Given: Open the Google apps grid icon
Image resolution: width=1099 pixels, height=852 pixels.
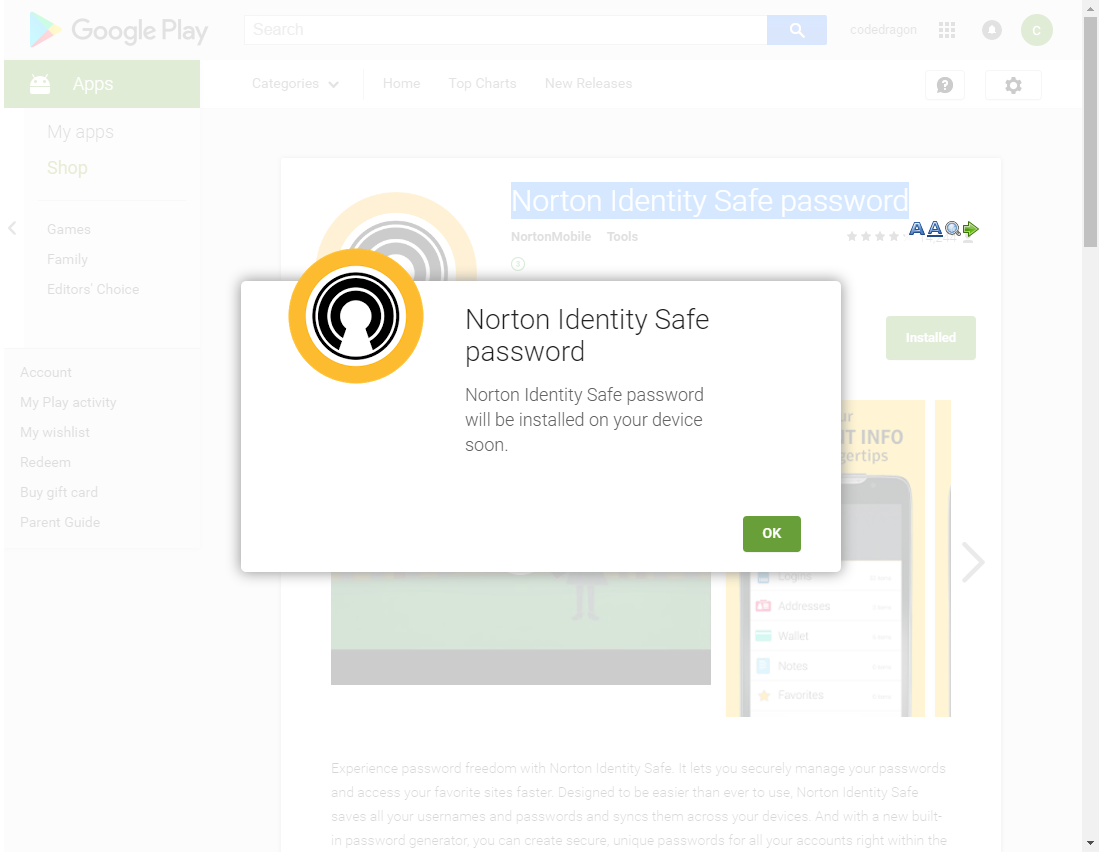Looking at the screenshot, I should 947,29.
